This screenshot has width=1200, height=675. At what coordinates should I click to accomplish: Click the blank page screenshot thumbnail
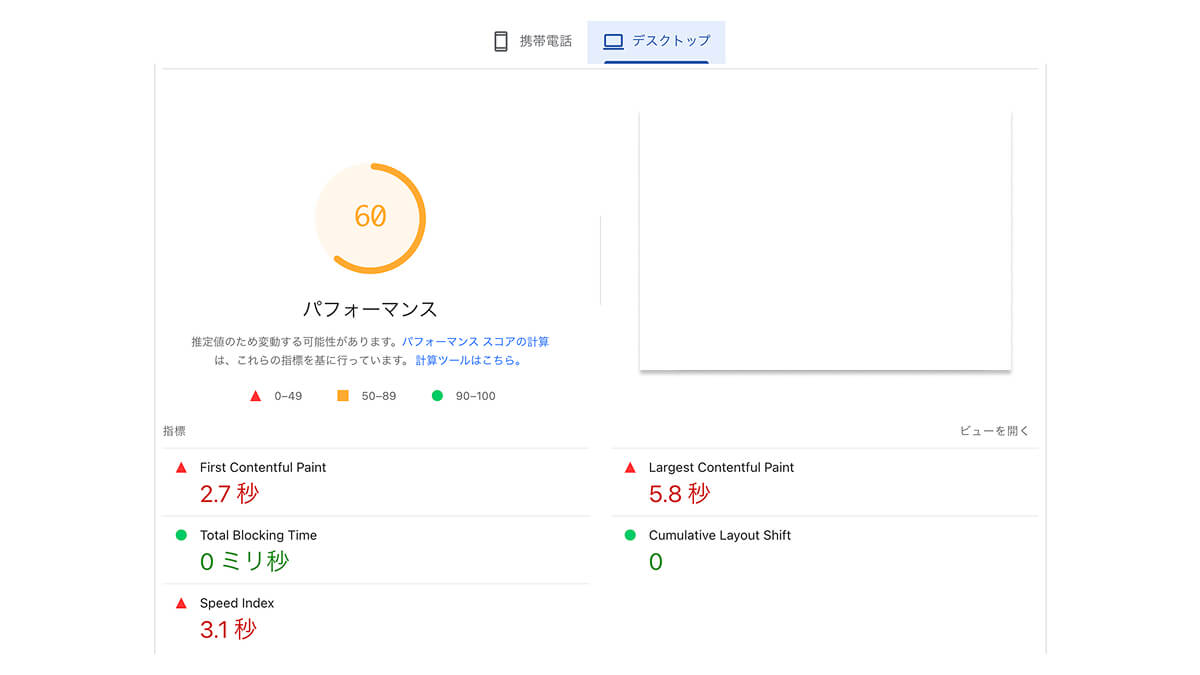click(825, 241)
